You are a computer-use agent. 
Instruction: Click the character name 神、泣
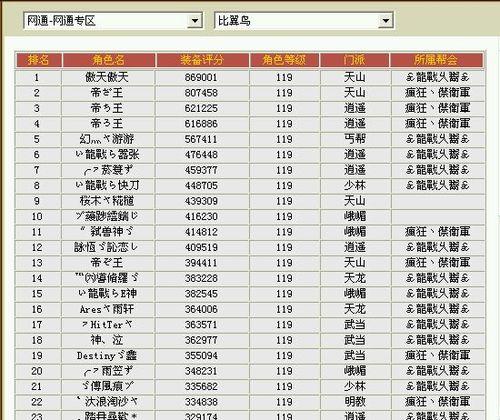point(107,340)
